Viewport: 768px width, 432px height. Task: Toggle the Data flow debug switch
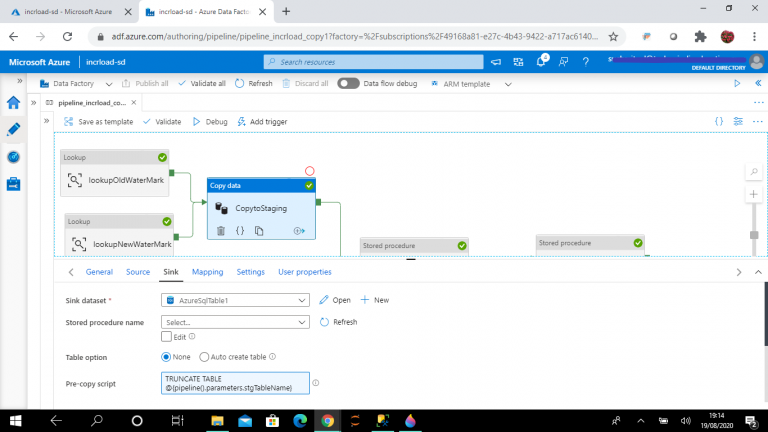tap(348, 83)
